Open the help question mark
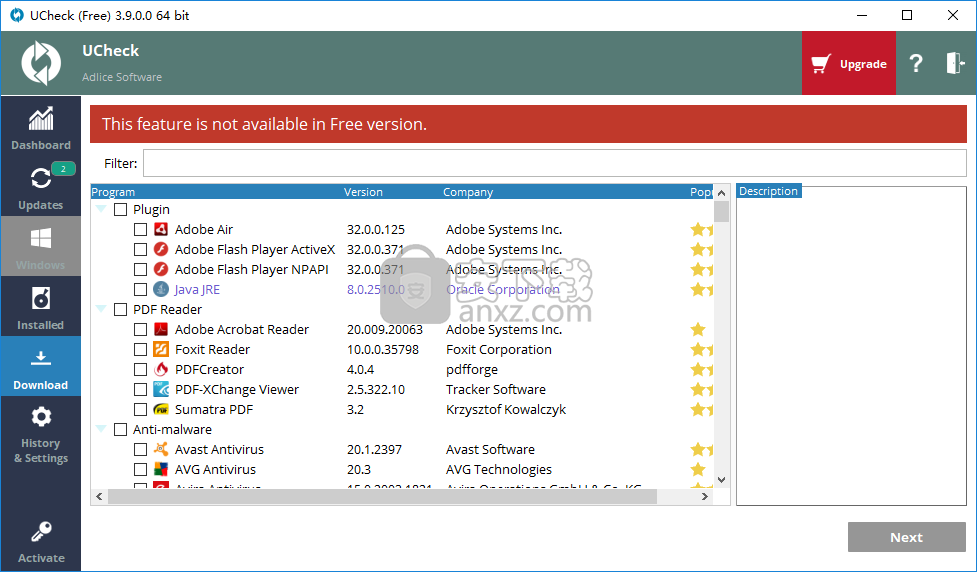This screenshot has width=977, height=572. pyautogui.click(x=915, y=63)
